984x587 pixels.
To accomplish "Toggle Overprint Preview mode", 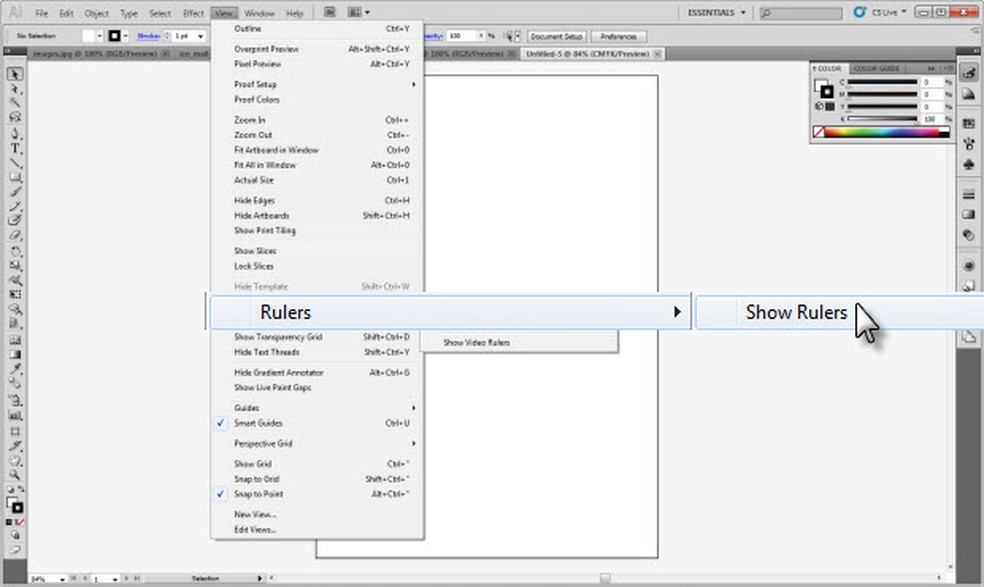I will click(x=317, y=49).
